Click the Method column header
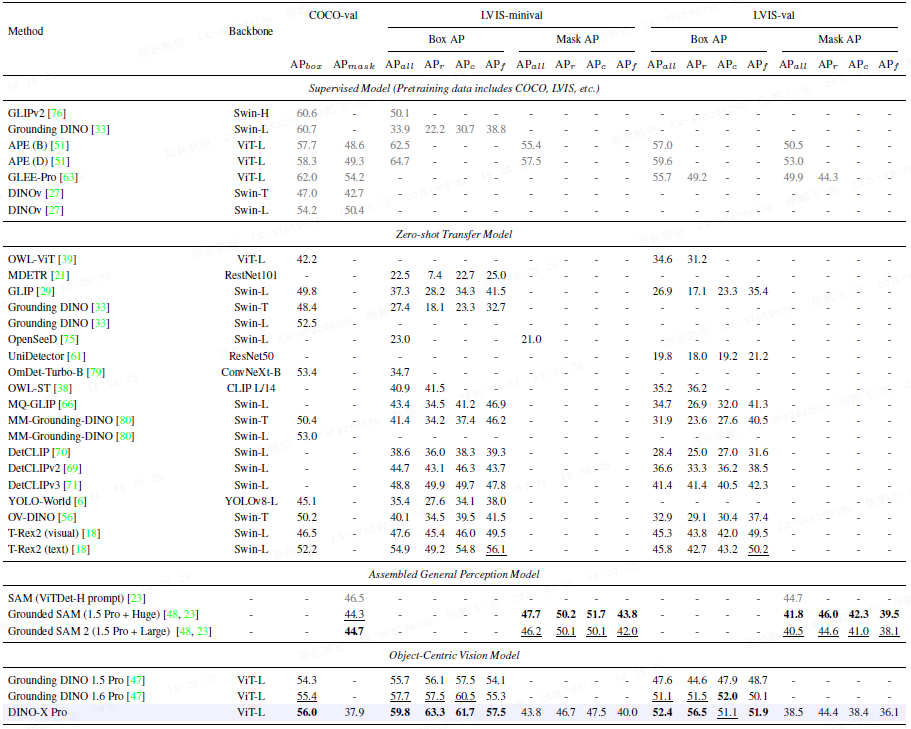The image size is (911, 729). click(x=26, y=31)
